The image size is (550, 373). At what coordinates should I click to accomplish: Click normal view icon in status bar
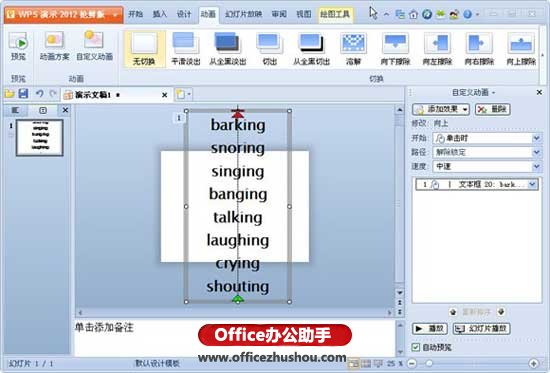pos(354,364)
